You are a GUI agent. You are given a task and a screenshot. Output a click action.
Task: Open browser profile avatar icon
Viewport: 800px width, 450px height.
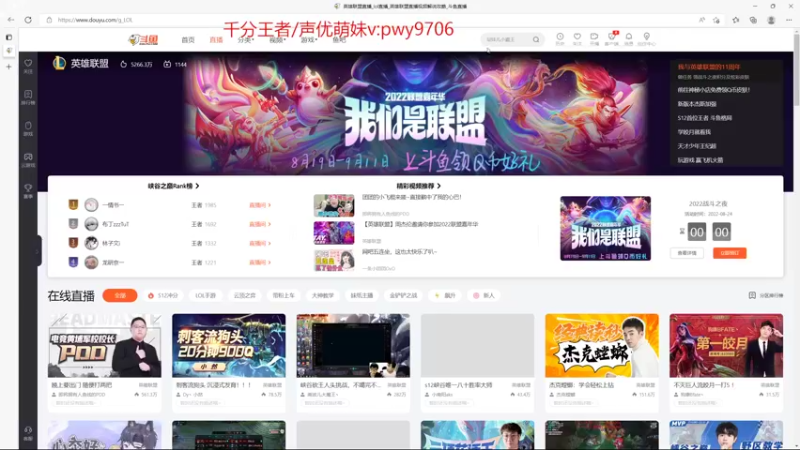tap(771, 20)
